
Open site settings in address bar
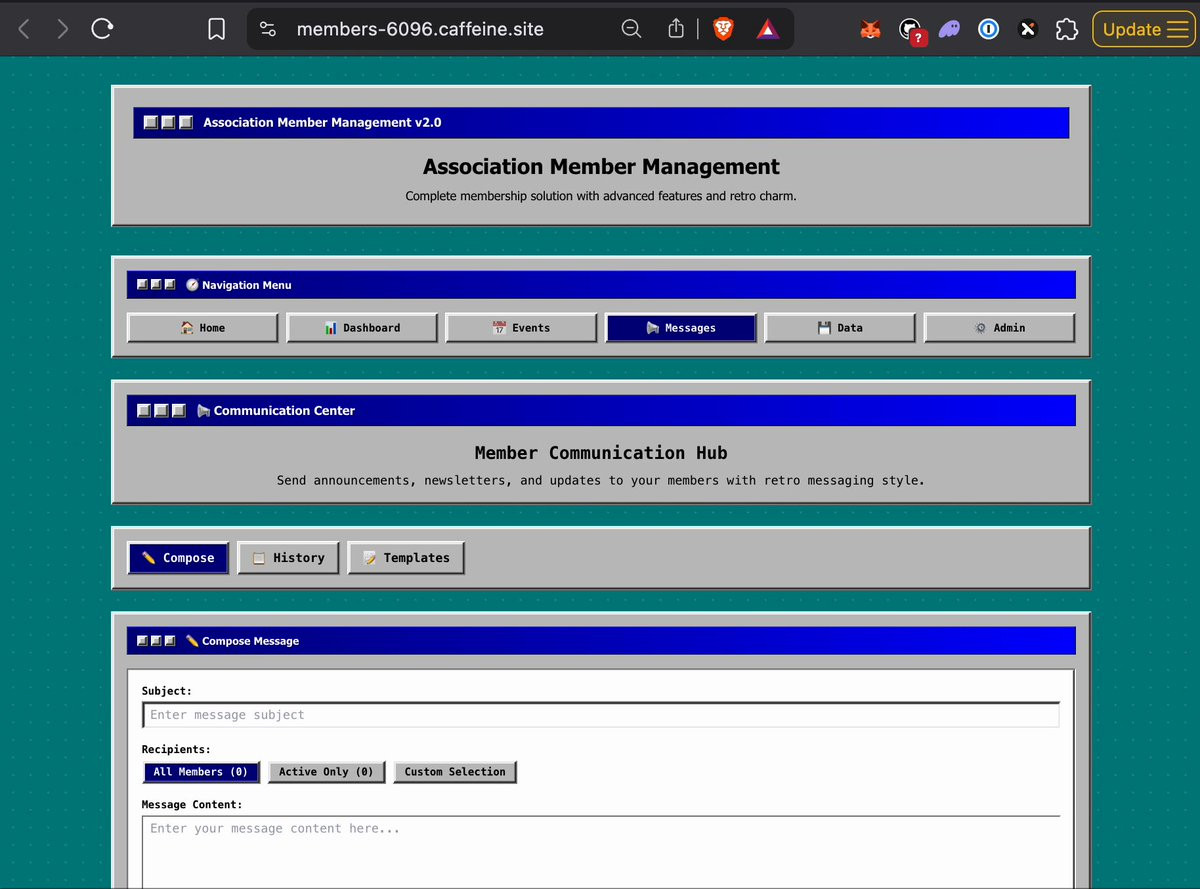[268, 29]
